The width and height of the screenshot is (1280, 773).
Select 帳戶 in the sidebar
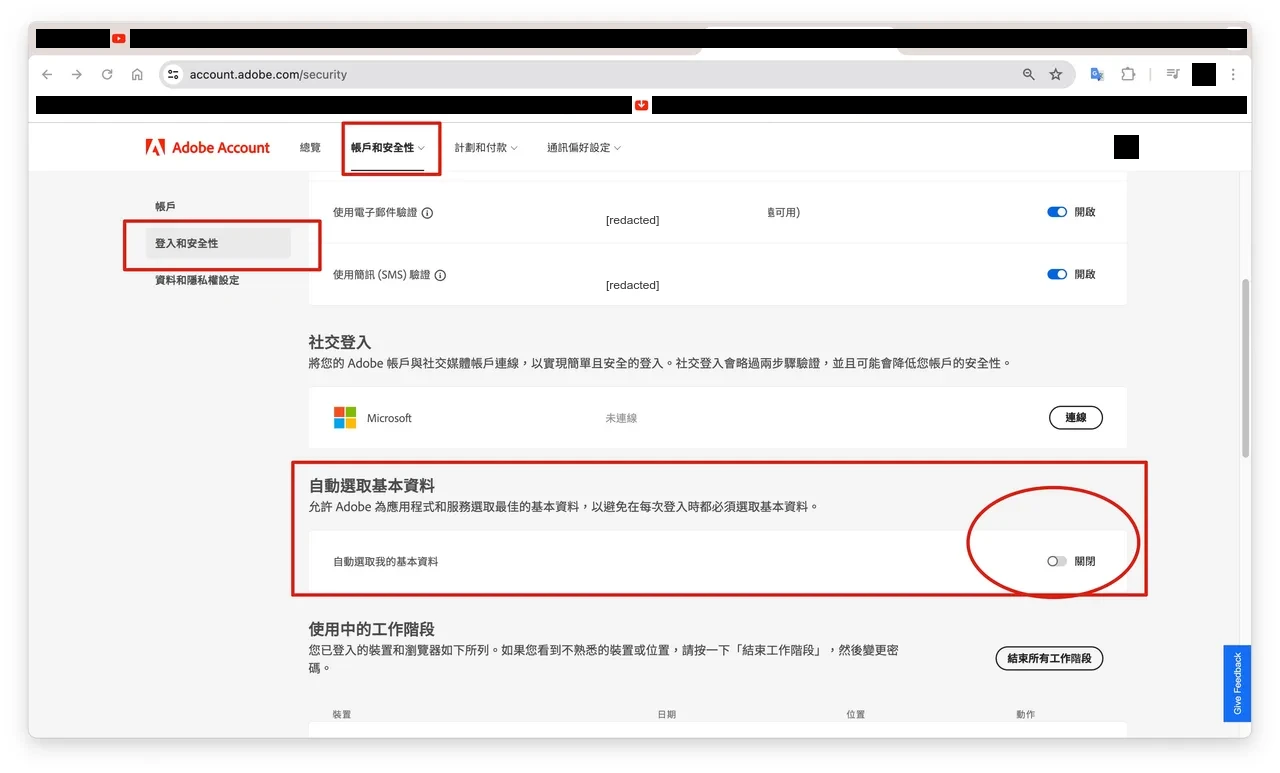point(165,206)
